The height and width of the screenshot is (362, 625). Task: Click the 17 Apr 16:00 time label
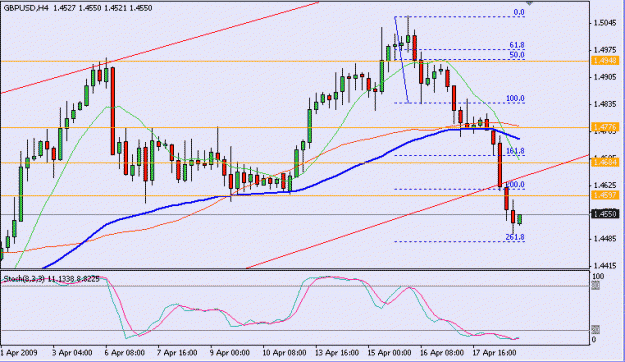pos(495,353)
